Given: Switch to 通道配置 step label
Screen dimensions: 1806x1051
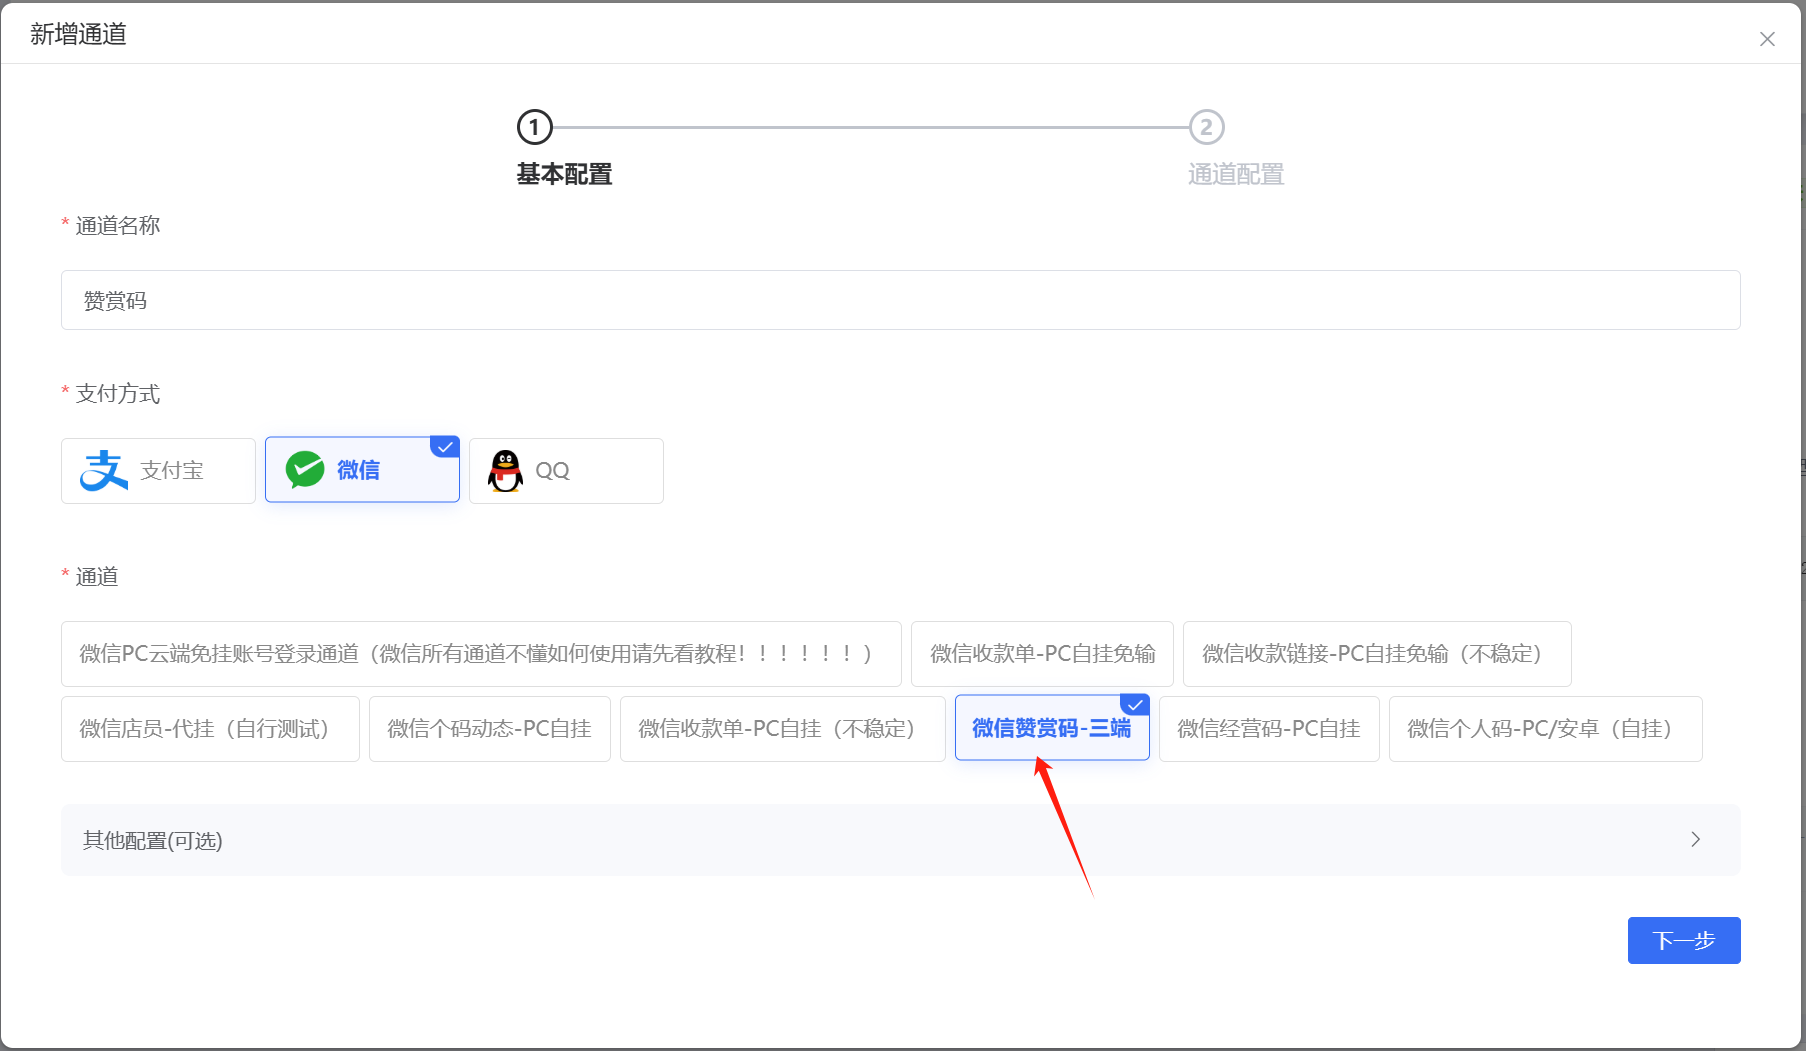Looking at the screenshot, I should (x=1235, y=175).
